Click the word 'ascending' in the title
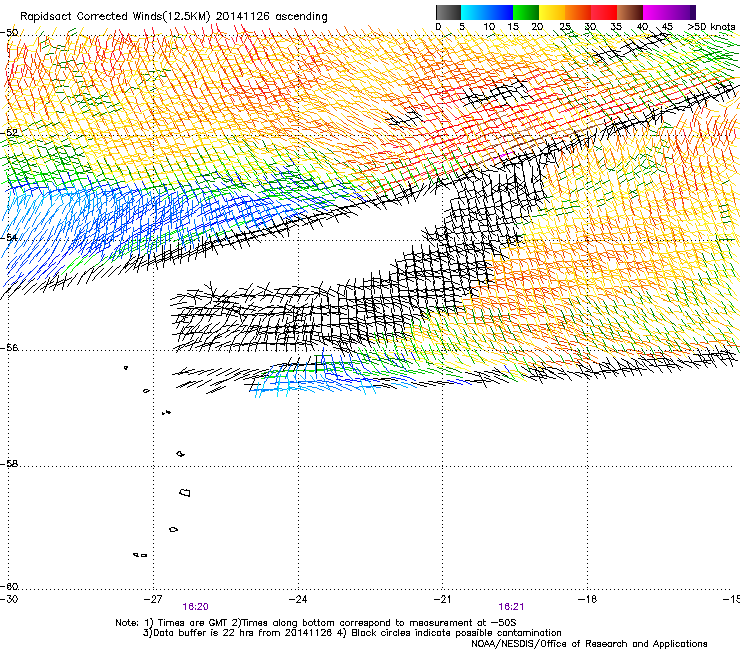 (301, 17)
